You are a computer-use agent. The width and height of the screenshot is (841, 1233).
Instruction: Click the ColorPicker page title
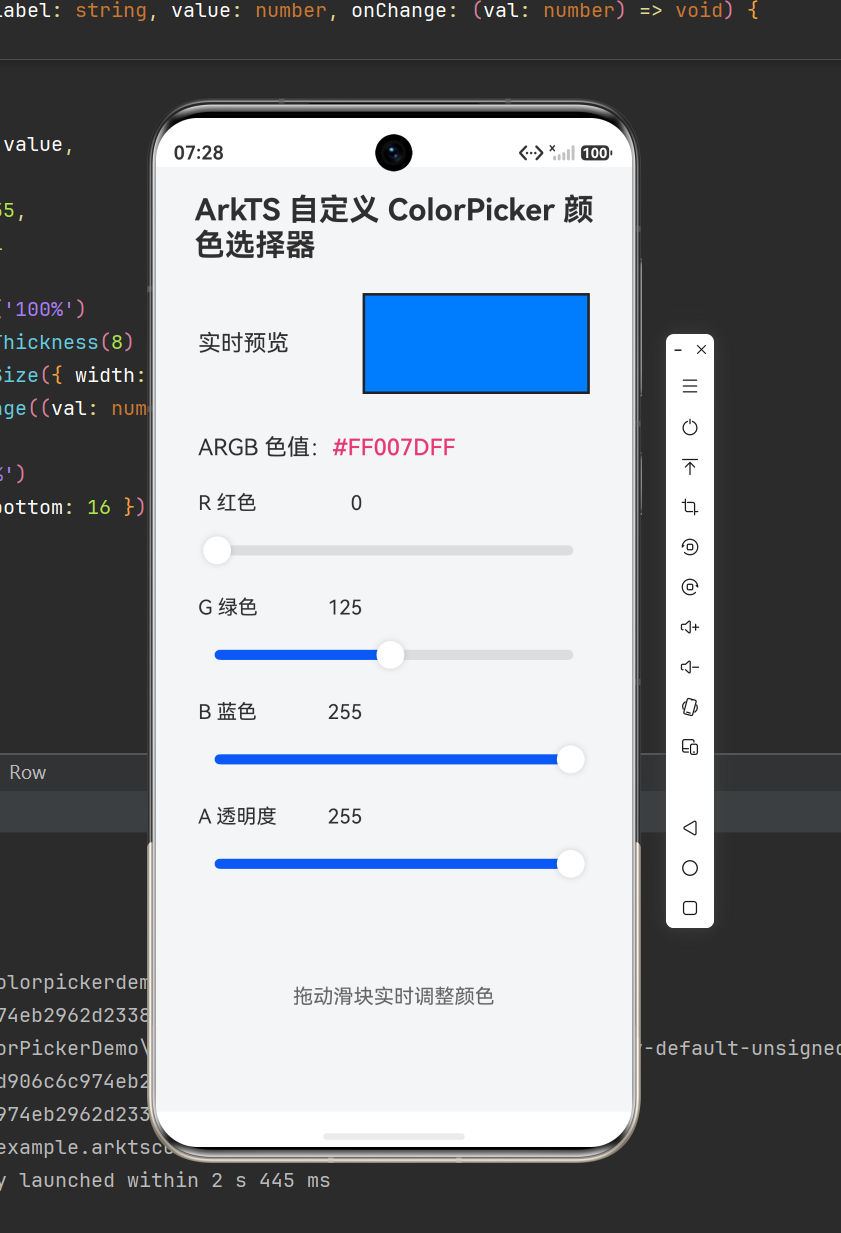(394, 227)
